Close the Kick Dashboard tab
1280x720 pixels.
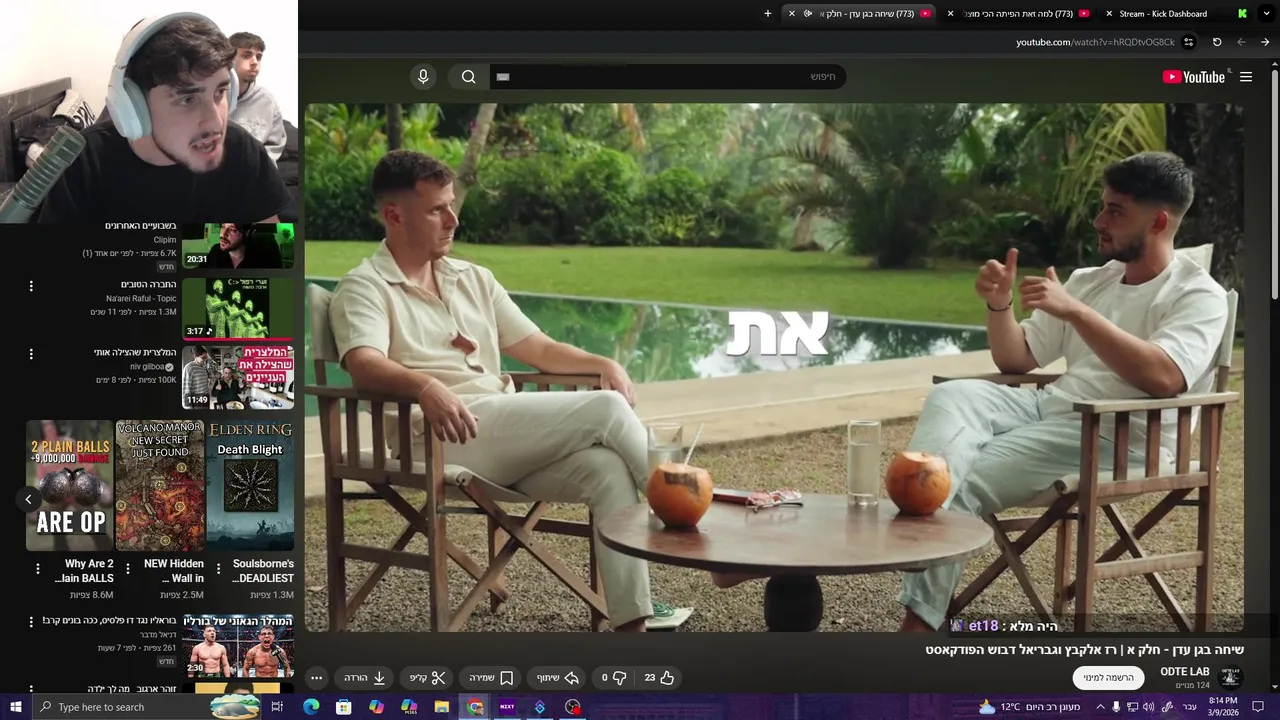(x=1109, y=14)
